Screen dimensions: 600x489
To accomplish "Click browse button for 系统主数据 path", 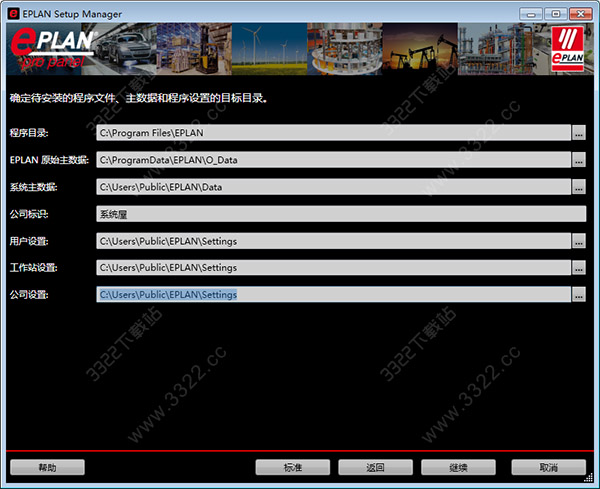I will click(579, 187).
